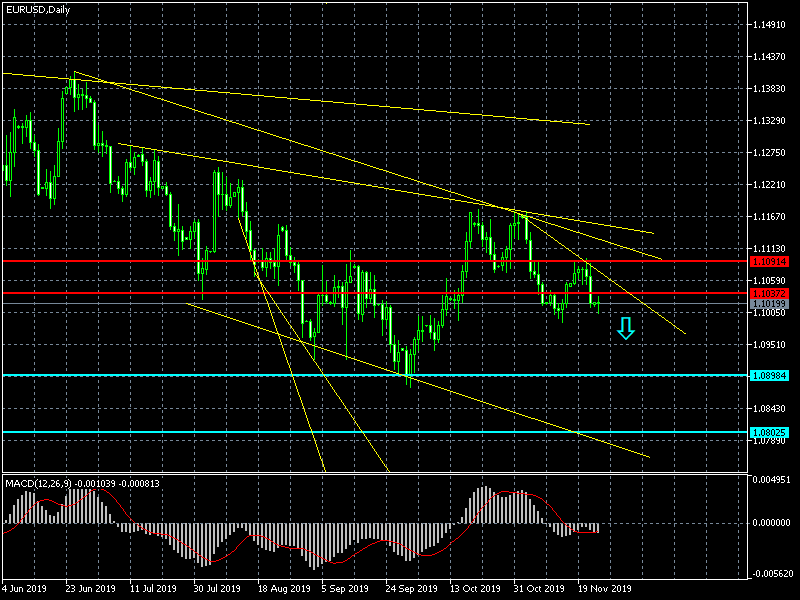Click the 1.09510 price scale value

click(x=769, y=345)
